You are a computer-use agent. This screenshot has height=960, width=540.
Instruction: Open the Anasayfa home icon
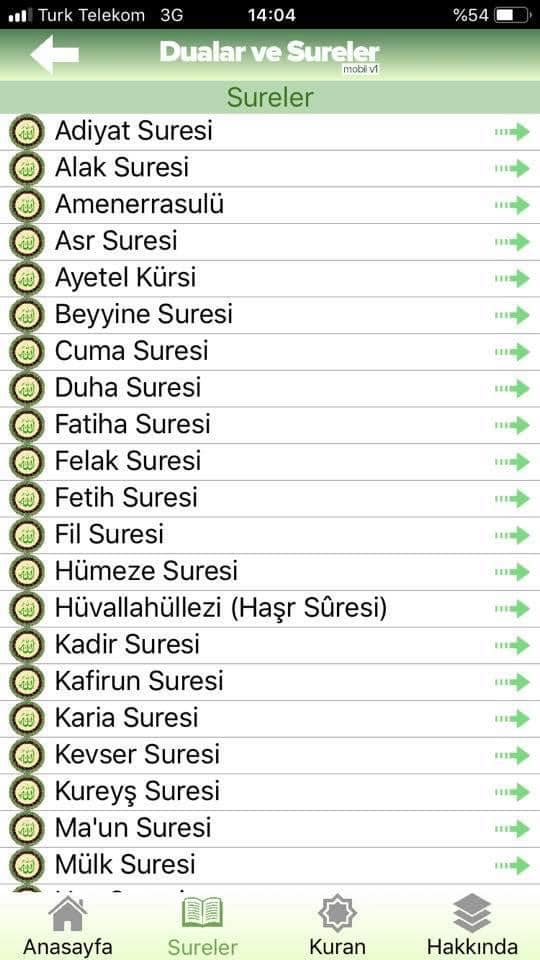pos(67,915)
